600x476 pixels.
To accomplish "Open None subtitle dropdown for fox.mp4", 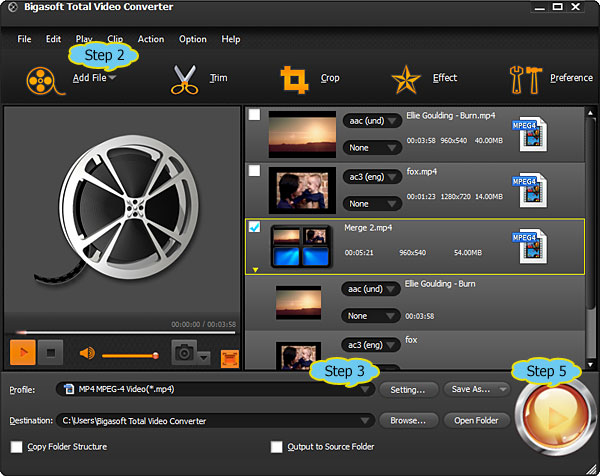I will pyautogui.click(x=372, y=204).
